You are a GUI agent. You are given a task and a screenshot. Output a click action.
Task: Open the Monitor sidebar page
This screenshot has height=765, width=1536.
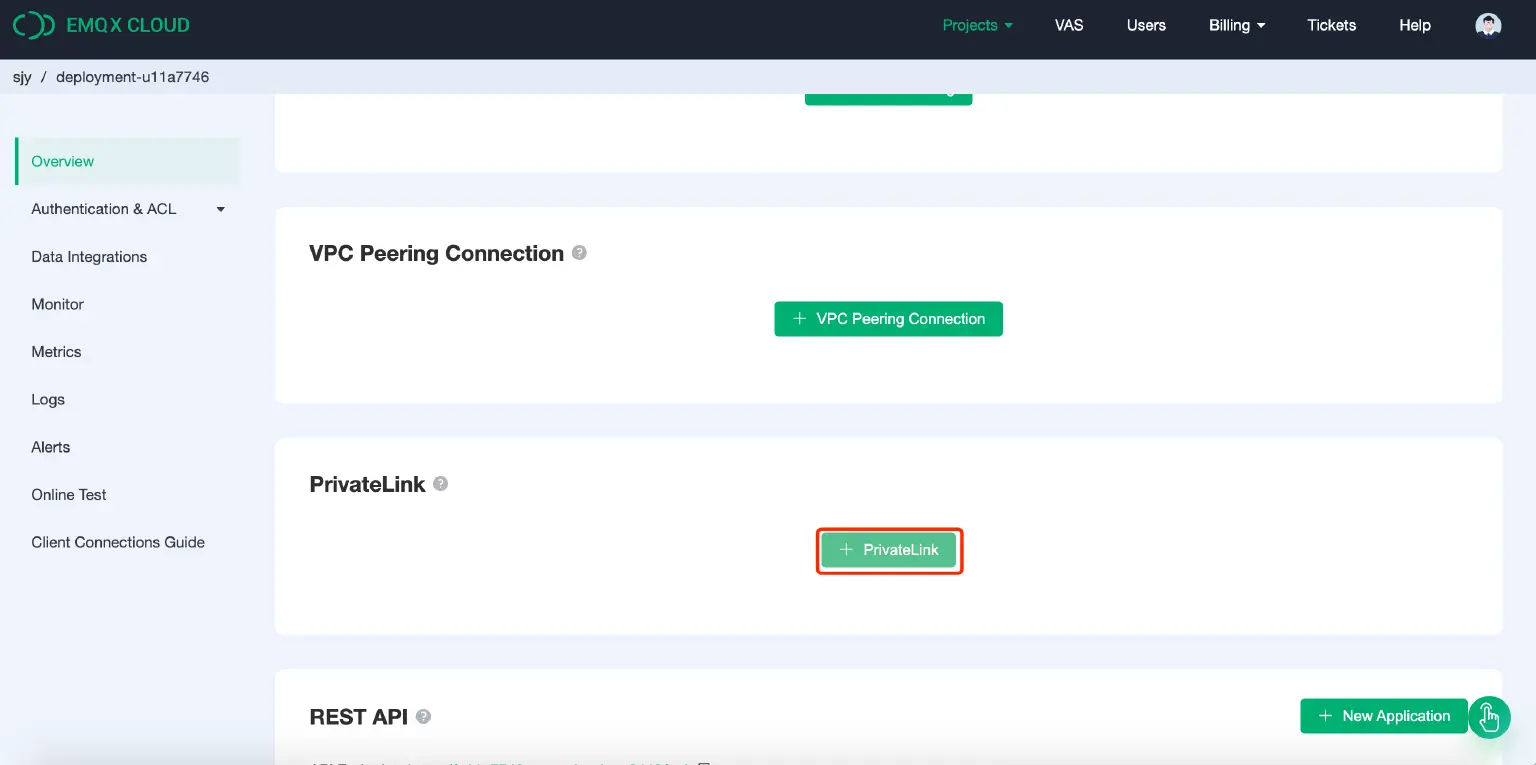57,304
